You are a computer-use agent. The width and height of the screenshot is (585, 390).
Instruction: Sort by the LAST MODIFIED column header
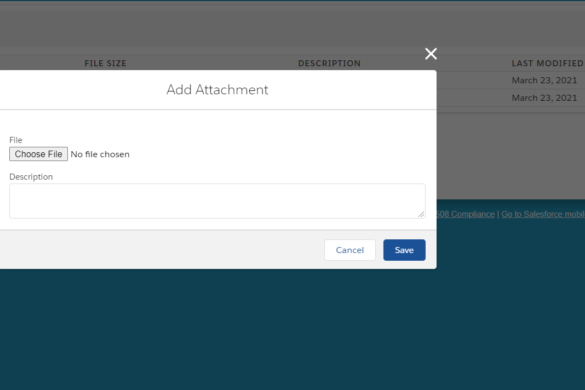(x=547, y=63)
